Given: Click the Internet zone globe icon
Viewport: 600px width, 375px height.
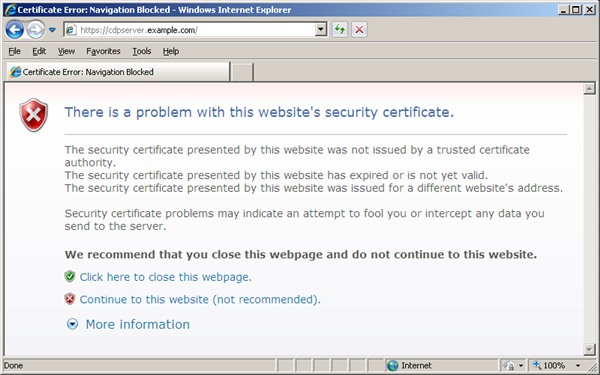Looking at the screenshot, I should [393, 365].
